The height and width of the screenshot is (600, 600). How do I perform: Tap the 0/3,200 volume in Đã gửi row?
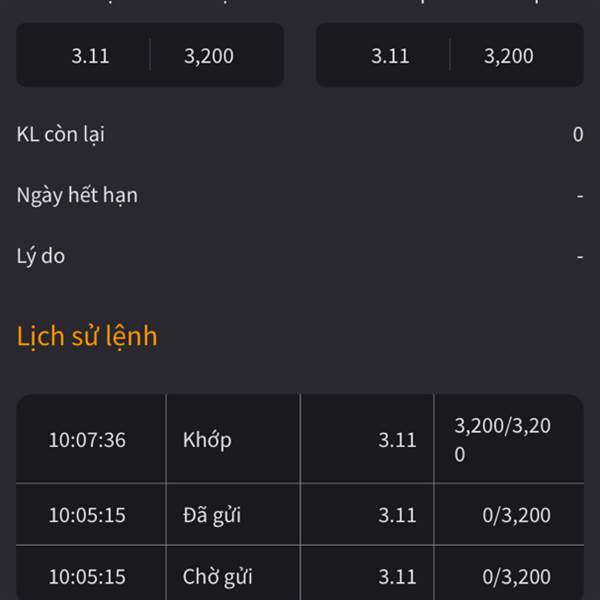(517, 515)
